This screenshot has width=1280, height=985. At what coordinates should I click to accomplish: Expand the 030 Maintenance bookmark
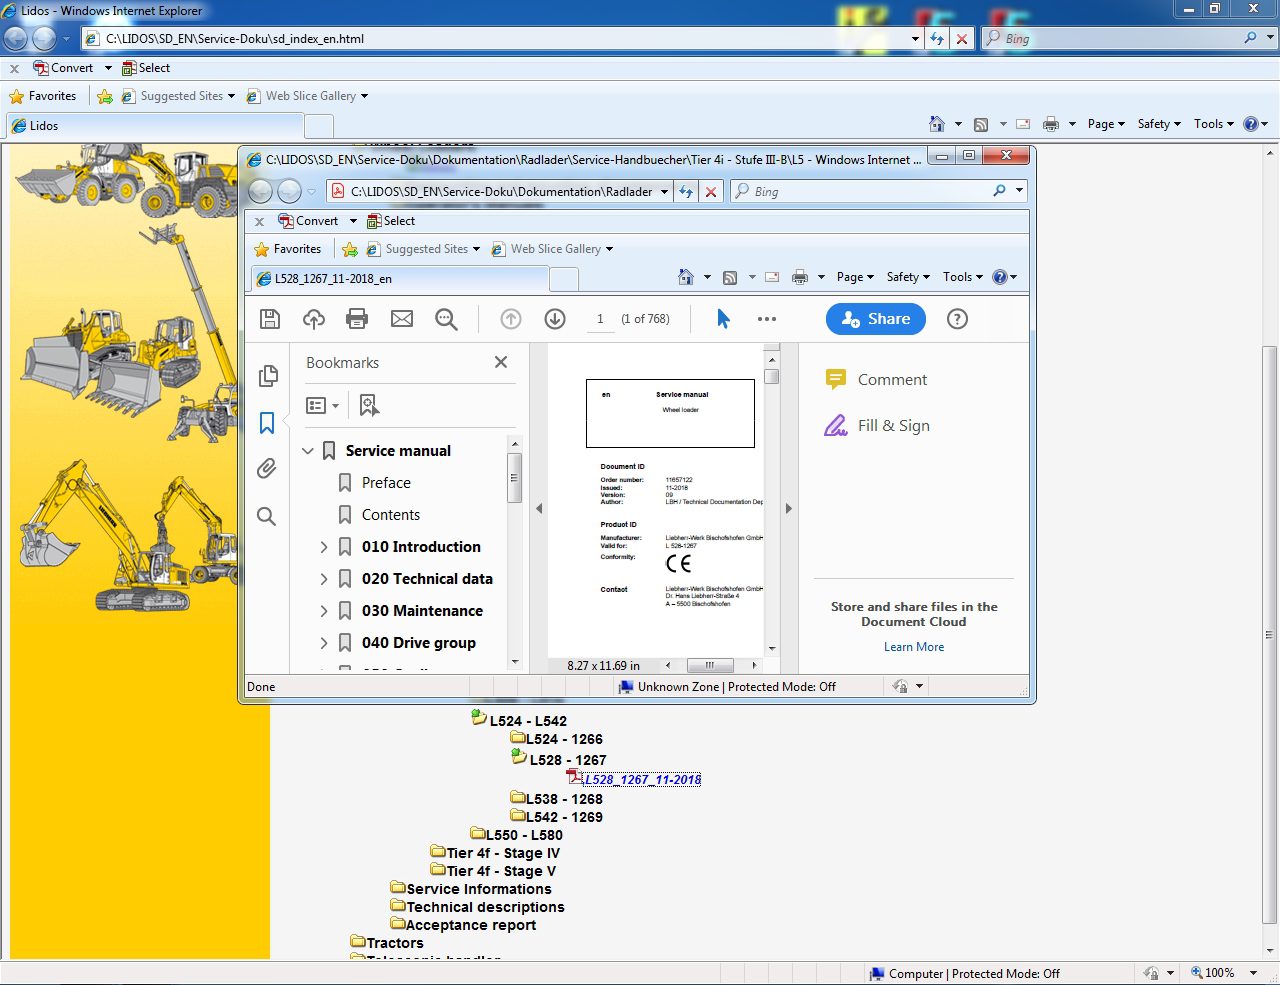(324, 611)
